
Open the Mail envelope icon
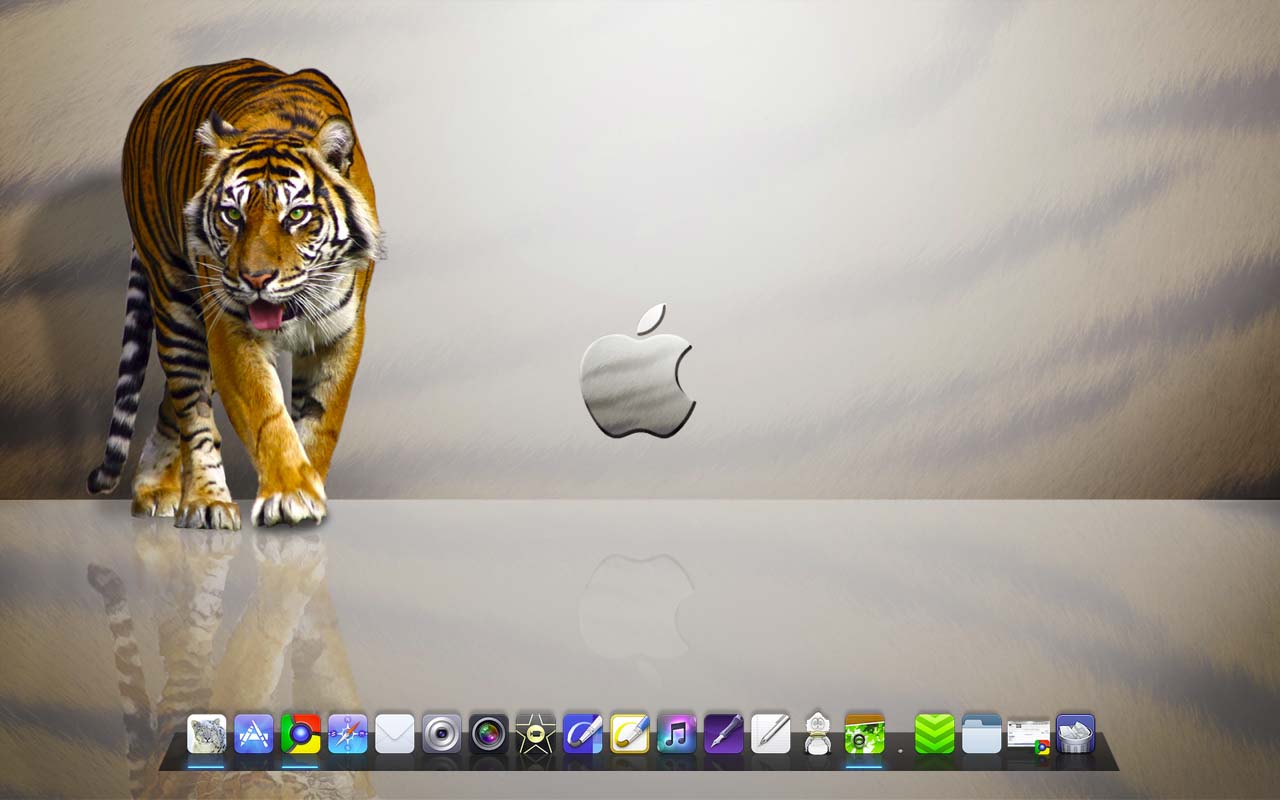pos(394,734)
